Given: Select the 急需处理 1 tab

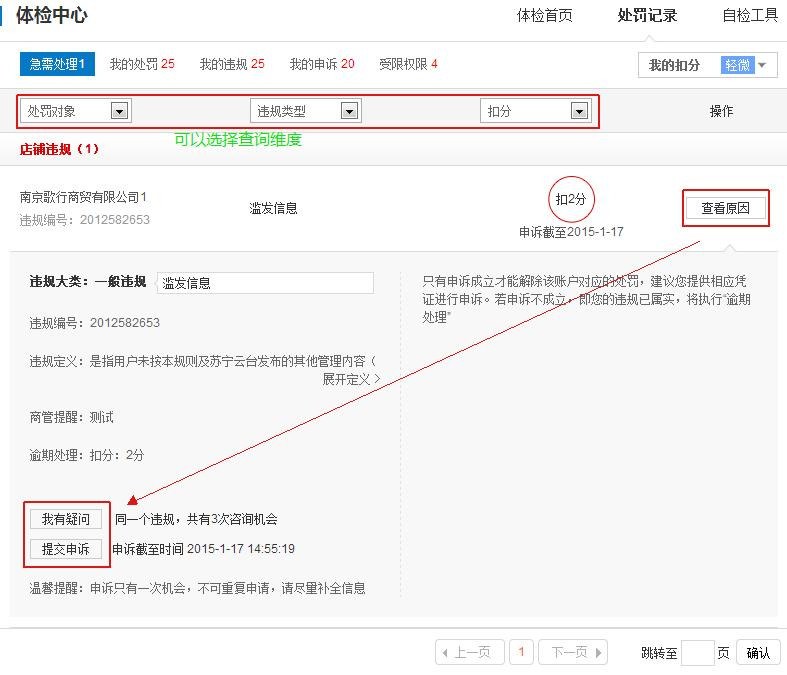Looking at the screenshot, I should [56, 64].
